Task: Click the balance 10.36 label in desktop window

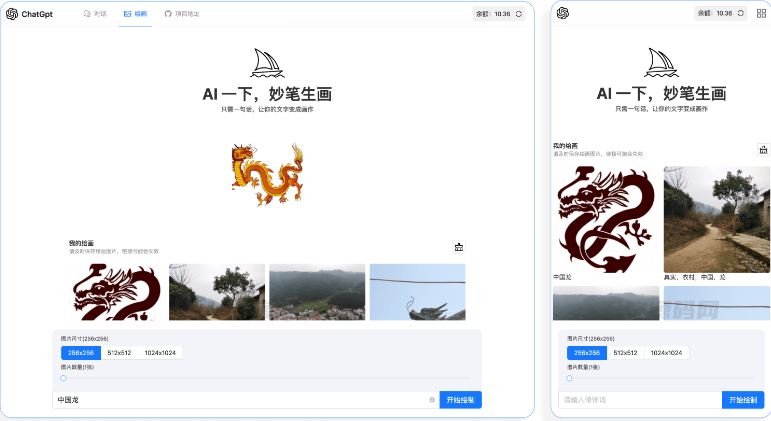Action: coord(493,14)
